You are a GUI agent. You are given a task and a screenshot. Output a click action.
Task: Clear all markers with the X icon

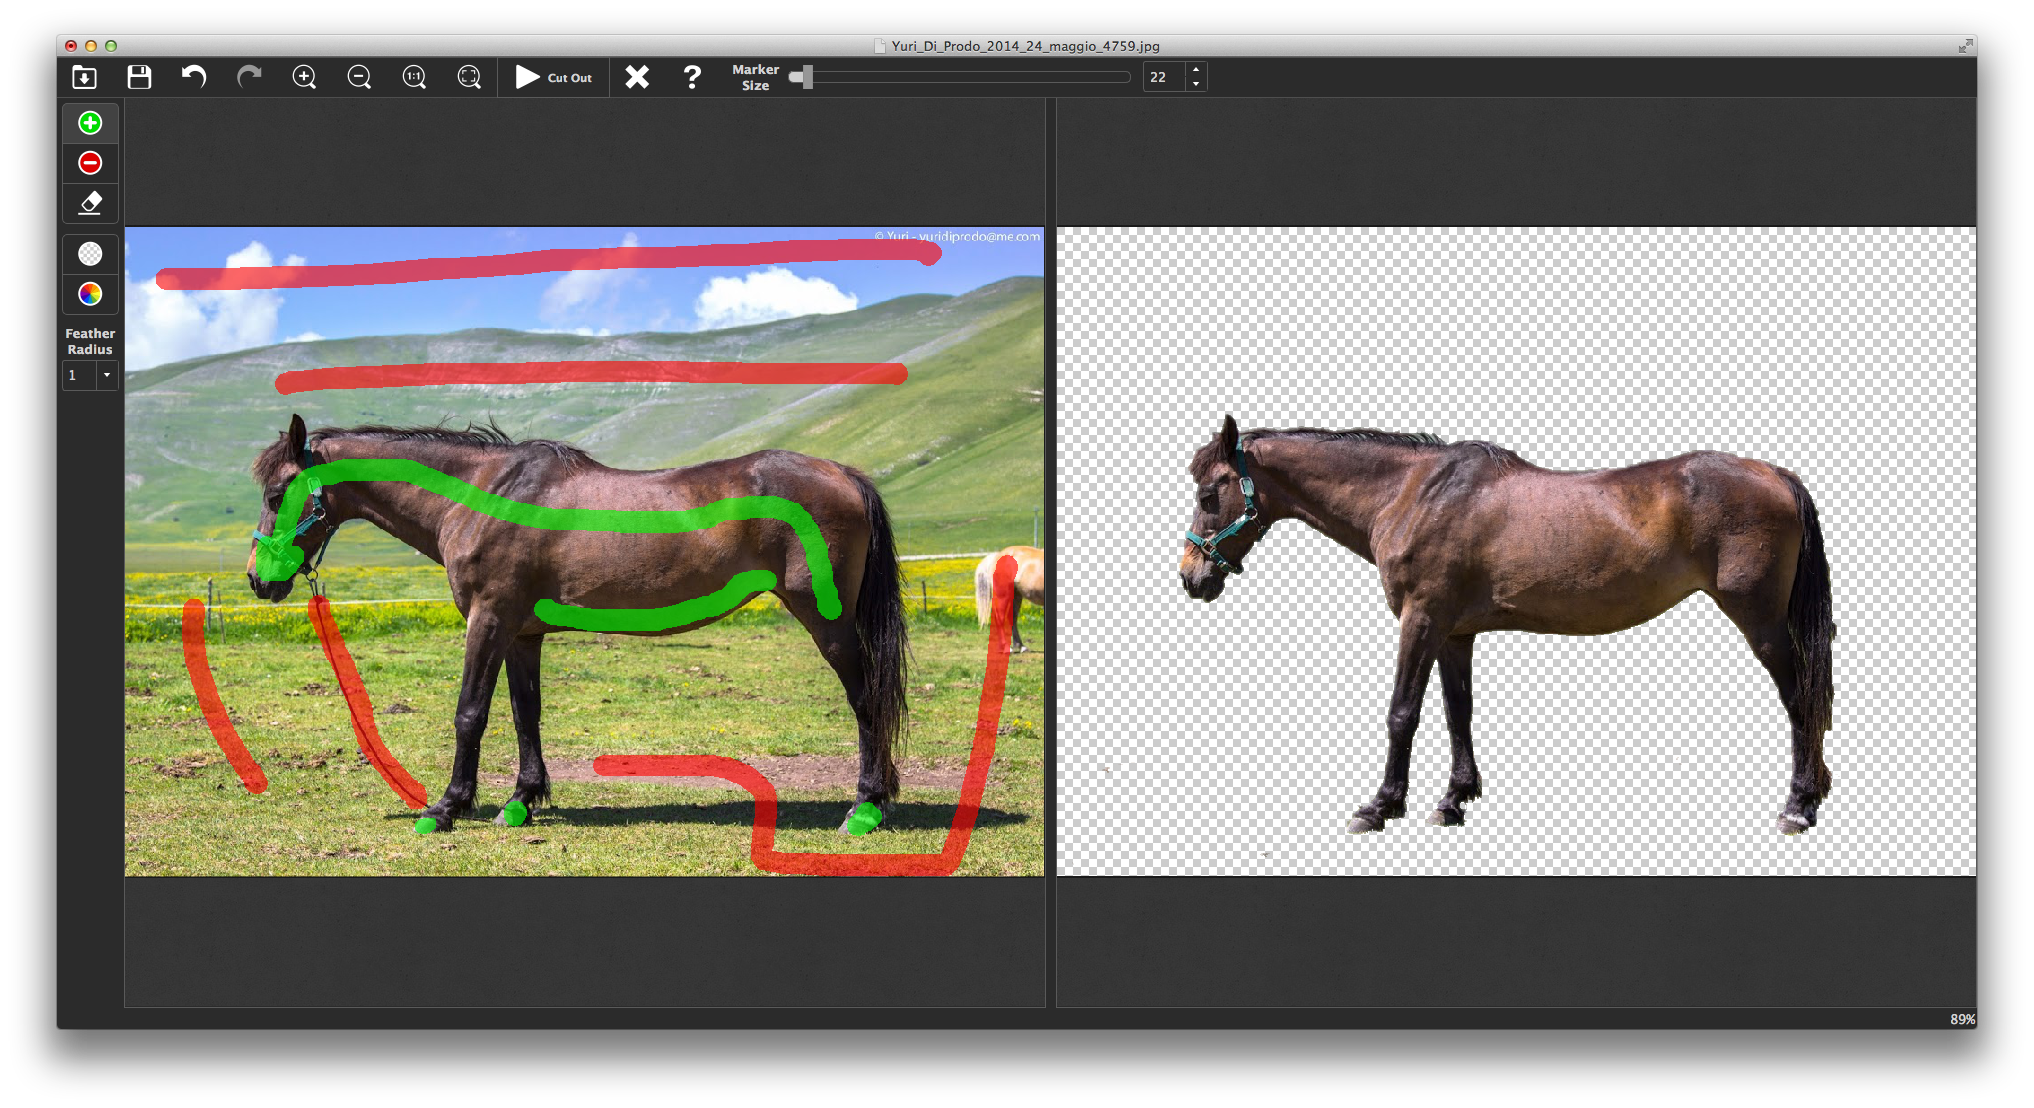click(637, 77)
